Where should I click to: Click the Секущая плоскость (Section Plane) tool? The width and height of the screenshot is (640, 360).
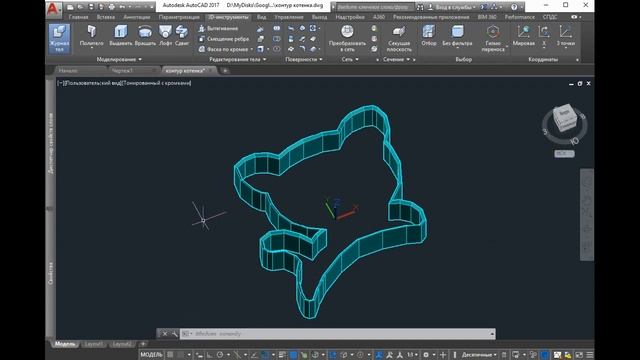click(x=399, y=39)
